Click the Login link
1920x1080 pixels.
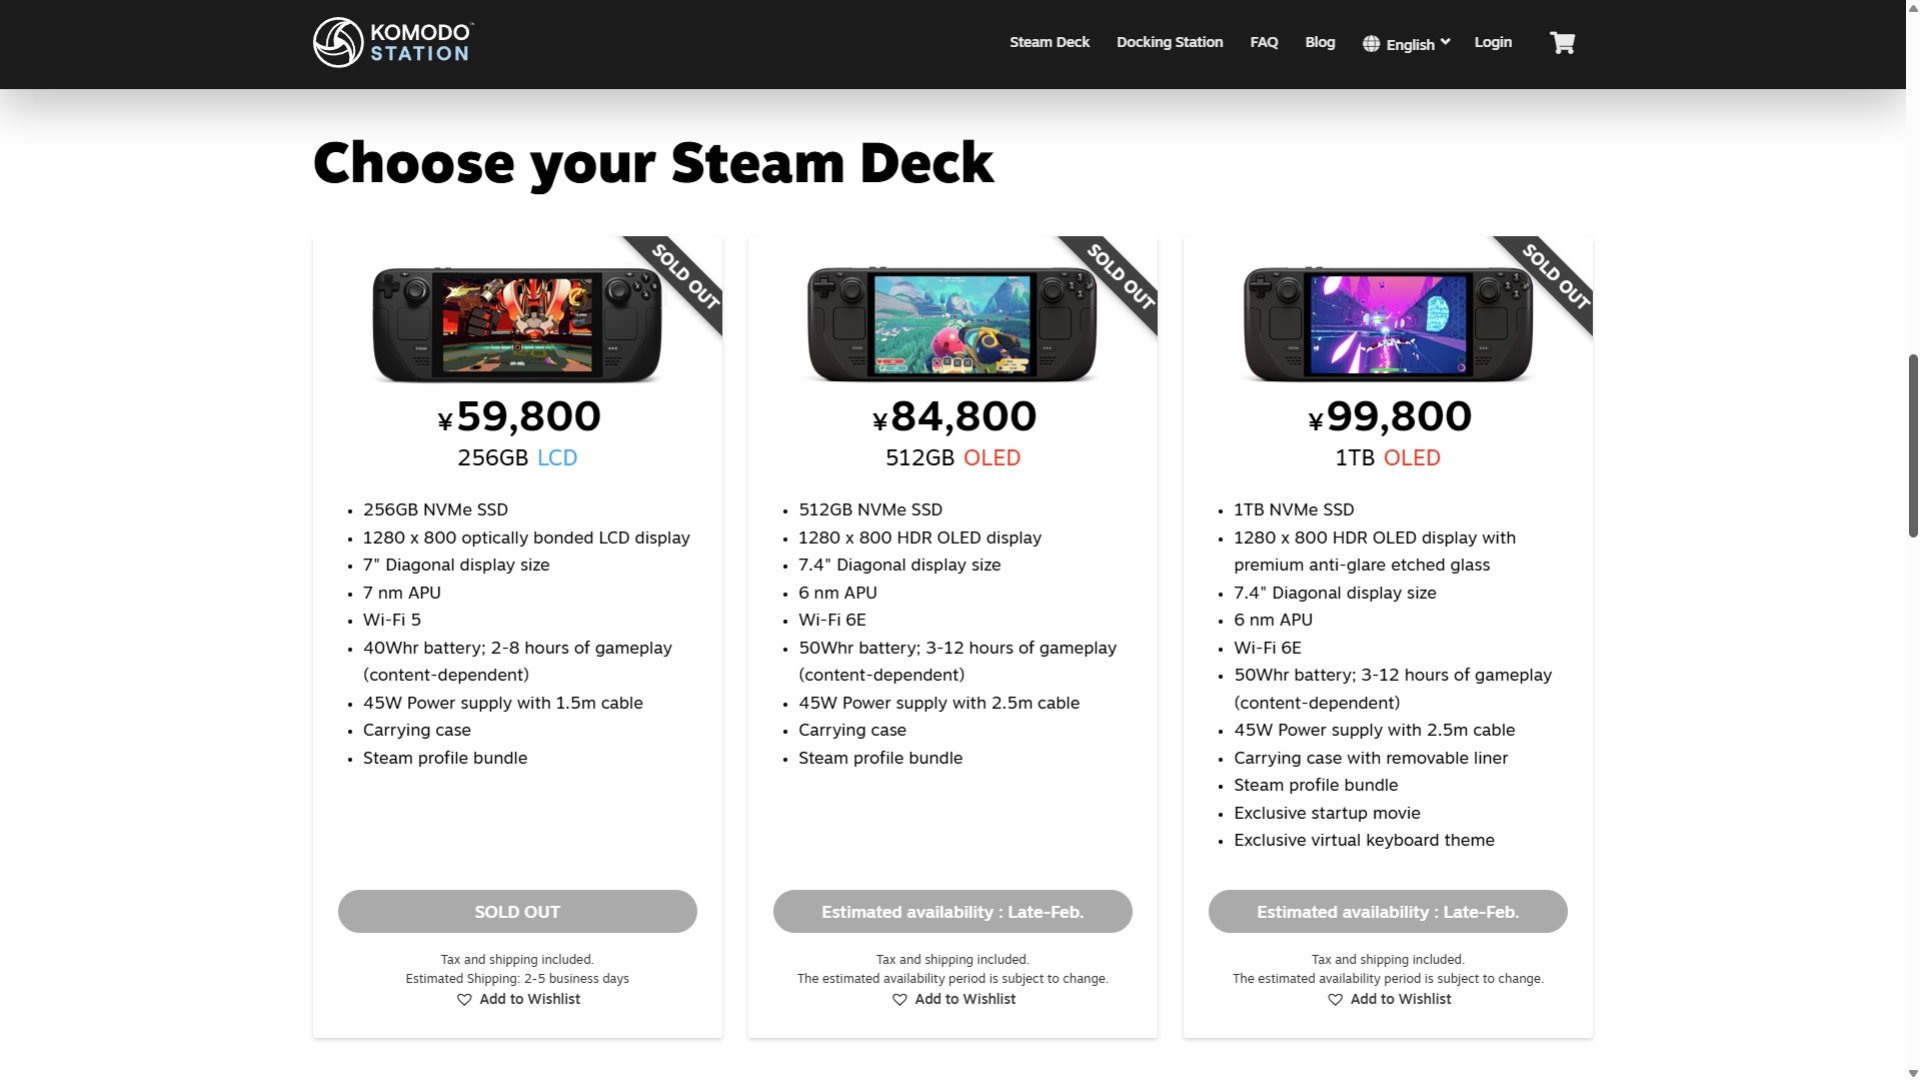pyautogui.click(x=1492, y=42)
